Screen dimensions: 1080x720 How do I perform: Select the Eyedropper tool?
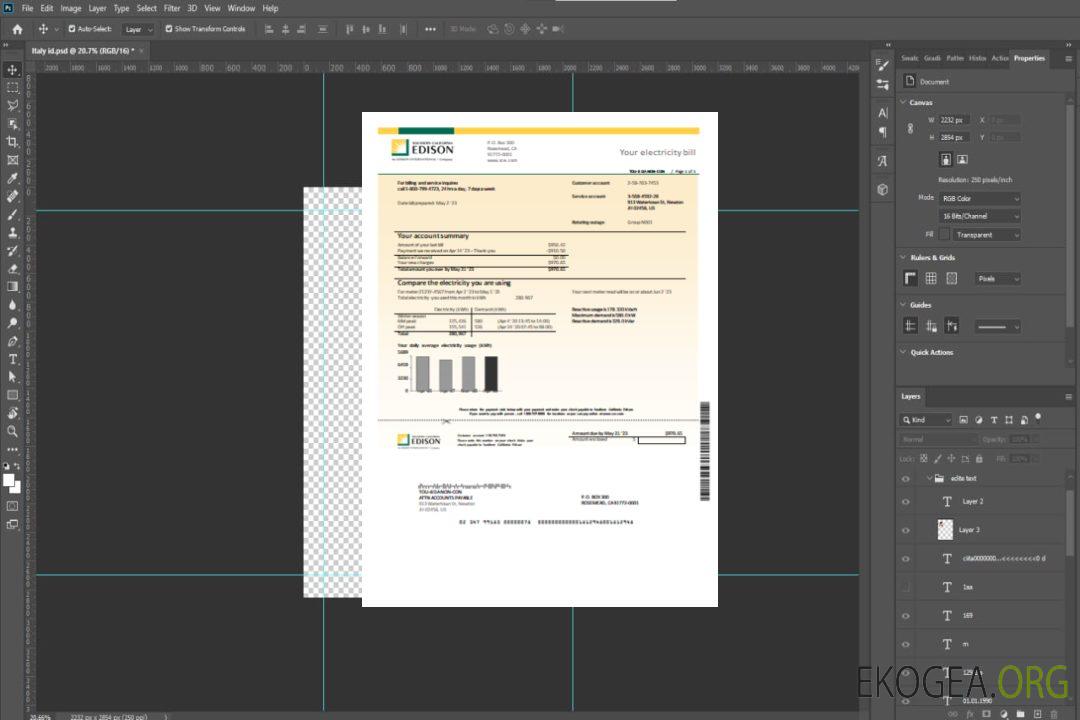point(12,178)
